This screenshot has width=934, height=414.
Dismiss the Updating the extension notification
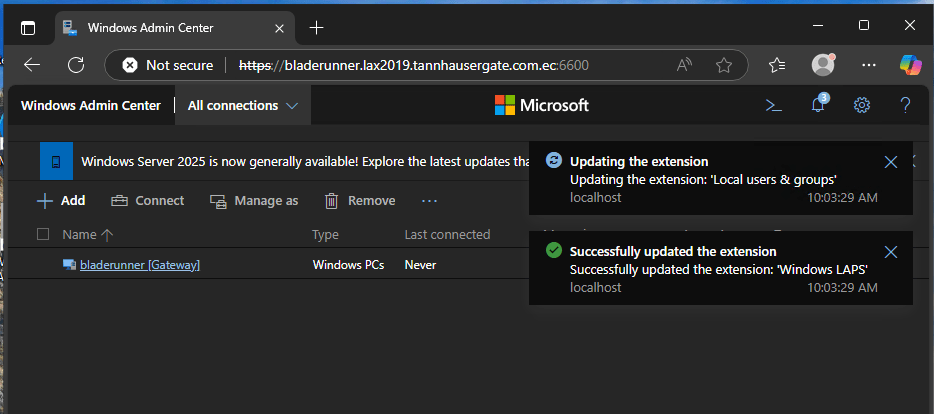(891, 162)
